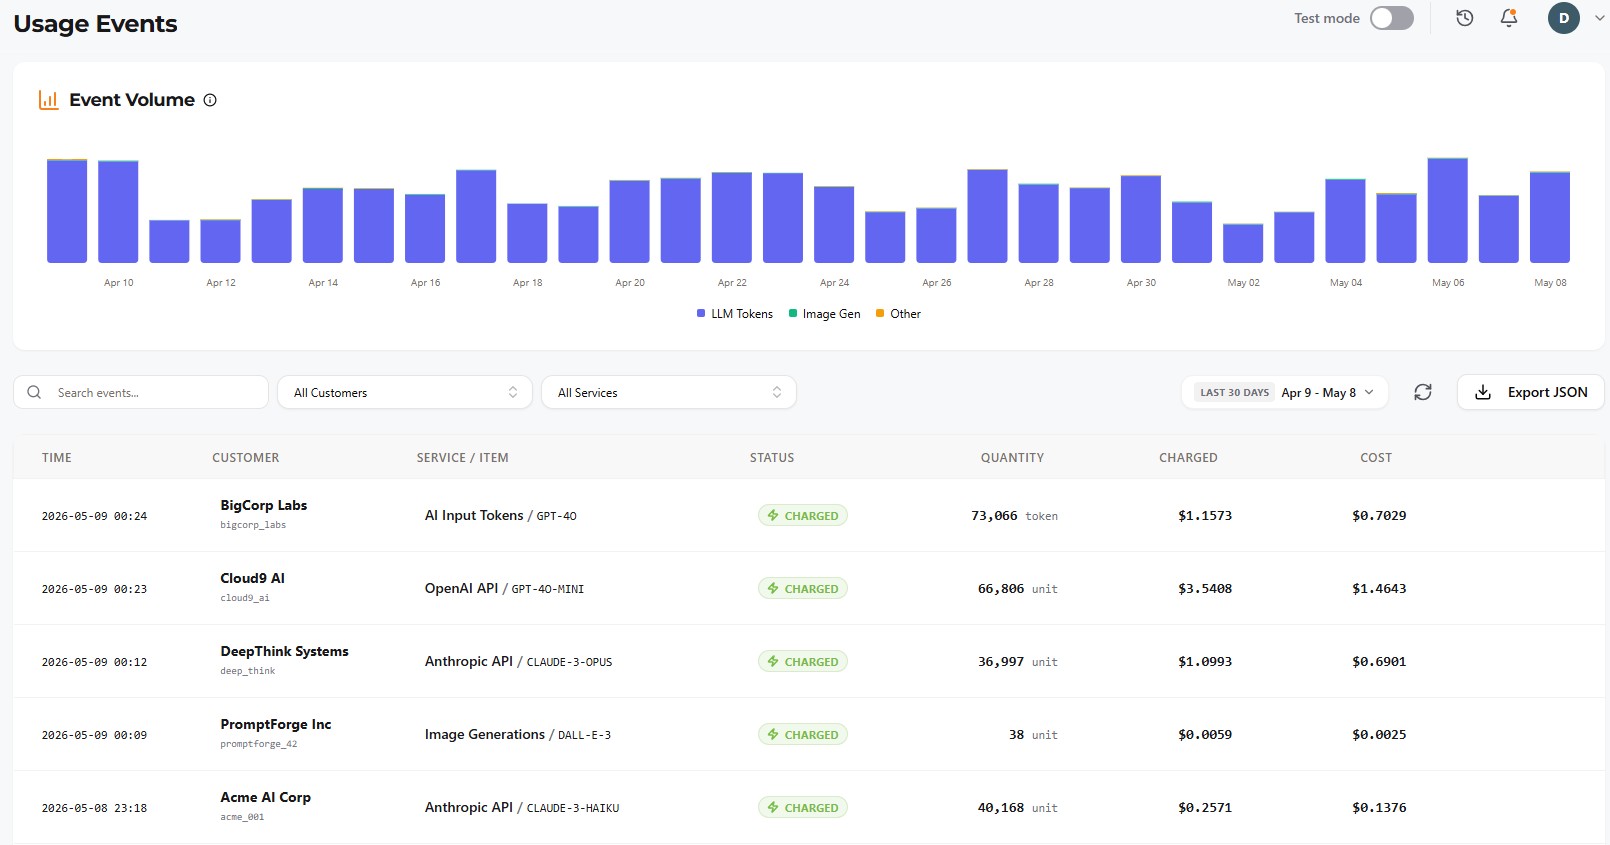Image resolution: width=1610 pixels, height=845 pixels.
Task: Open Cloud9 AI customer name
Action: click(x=253, y=578)
